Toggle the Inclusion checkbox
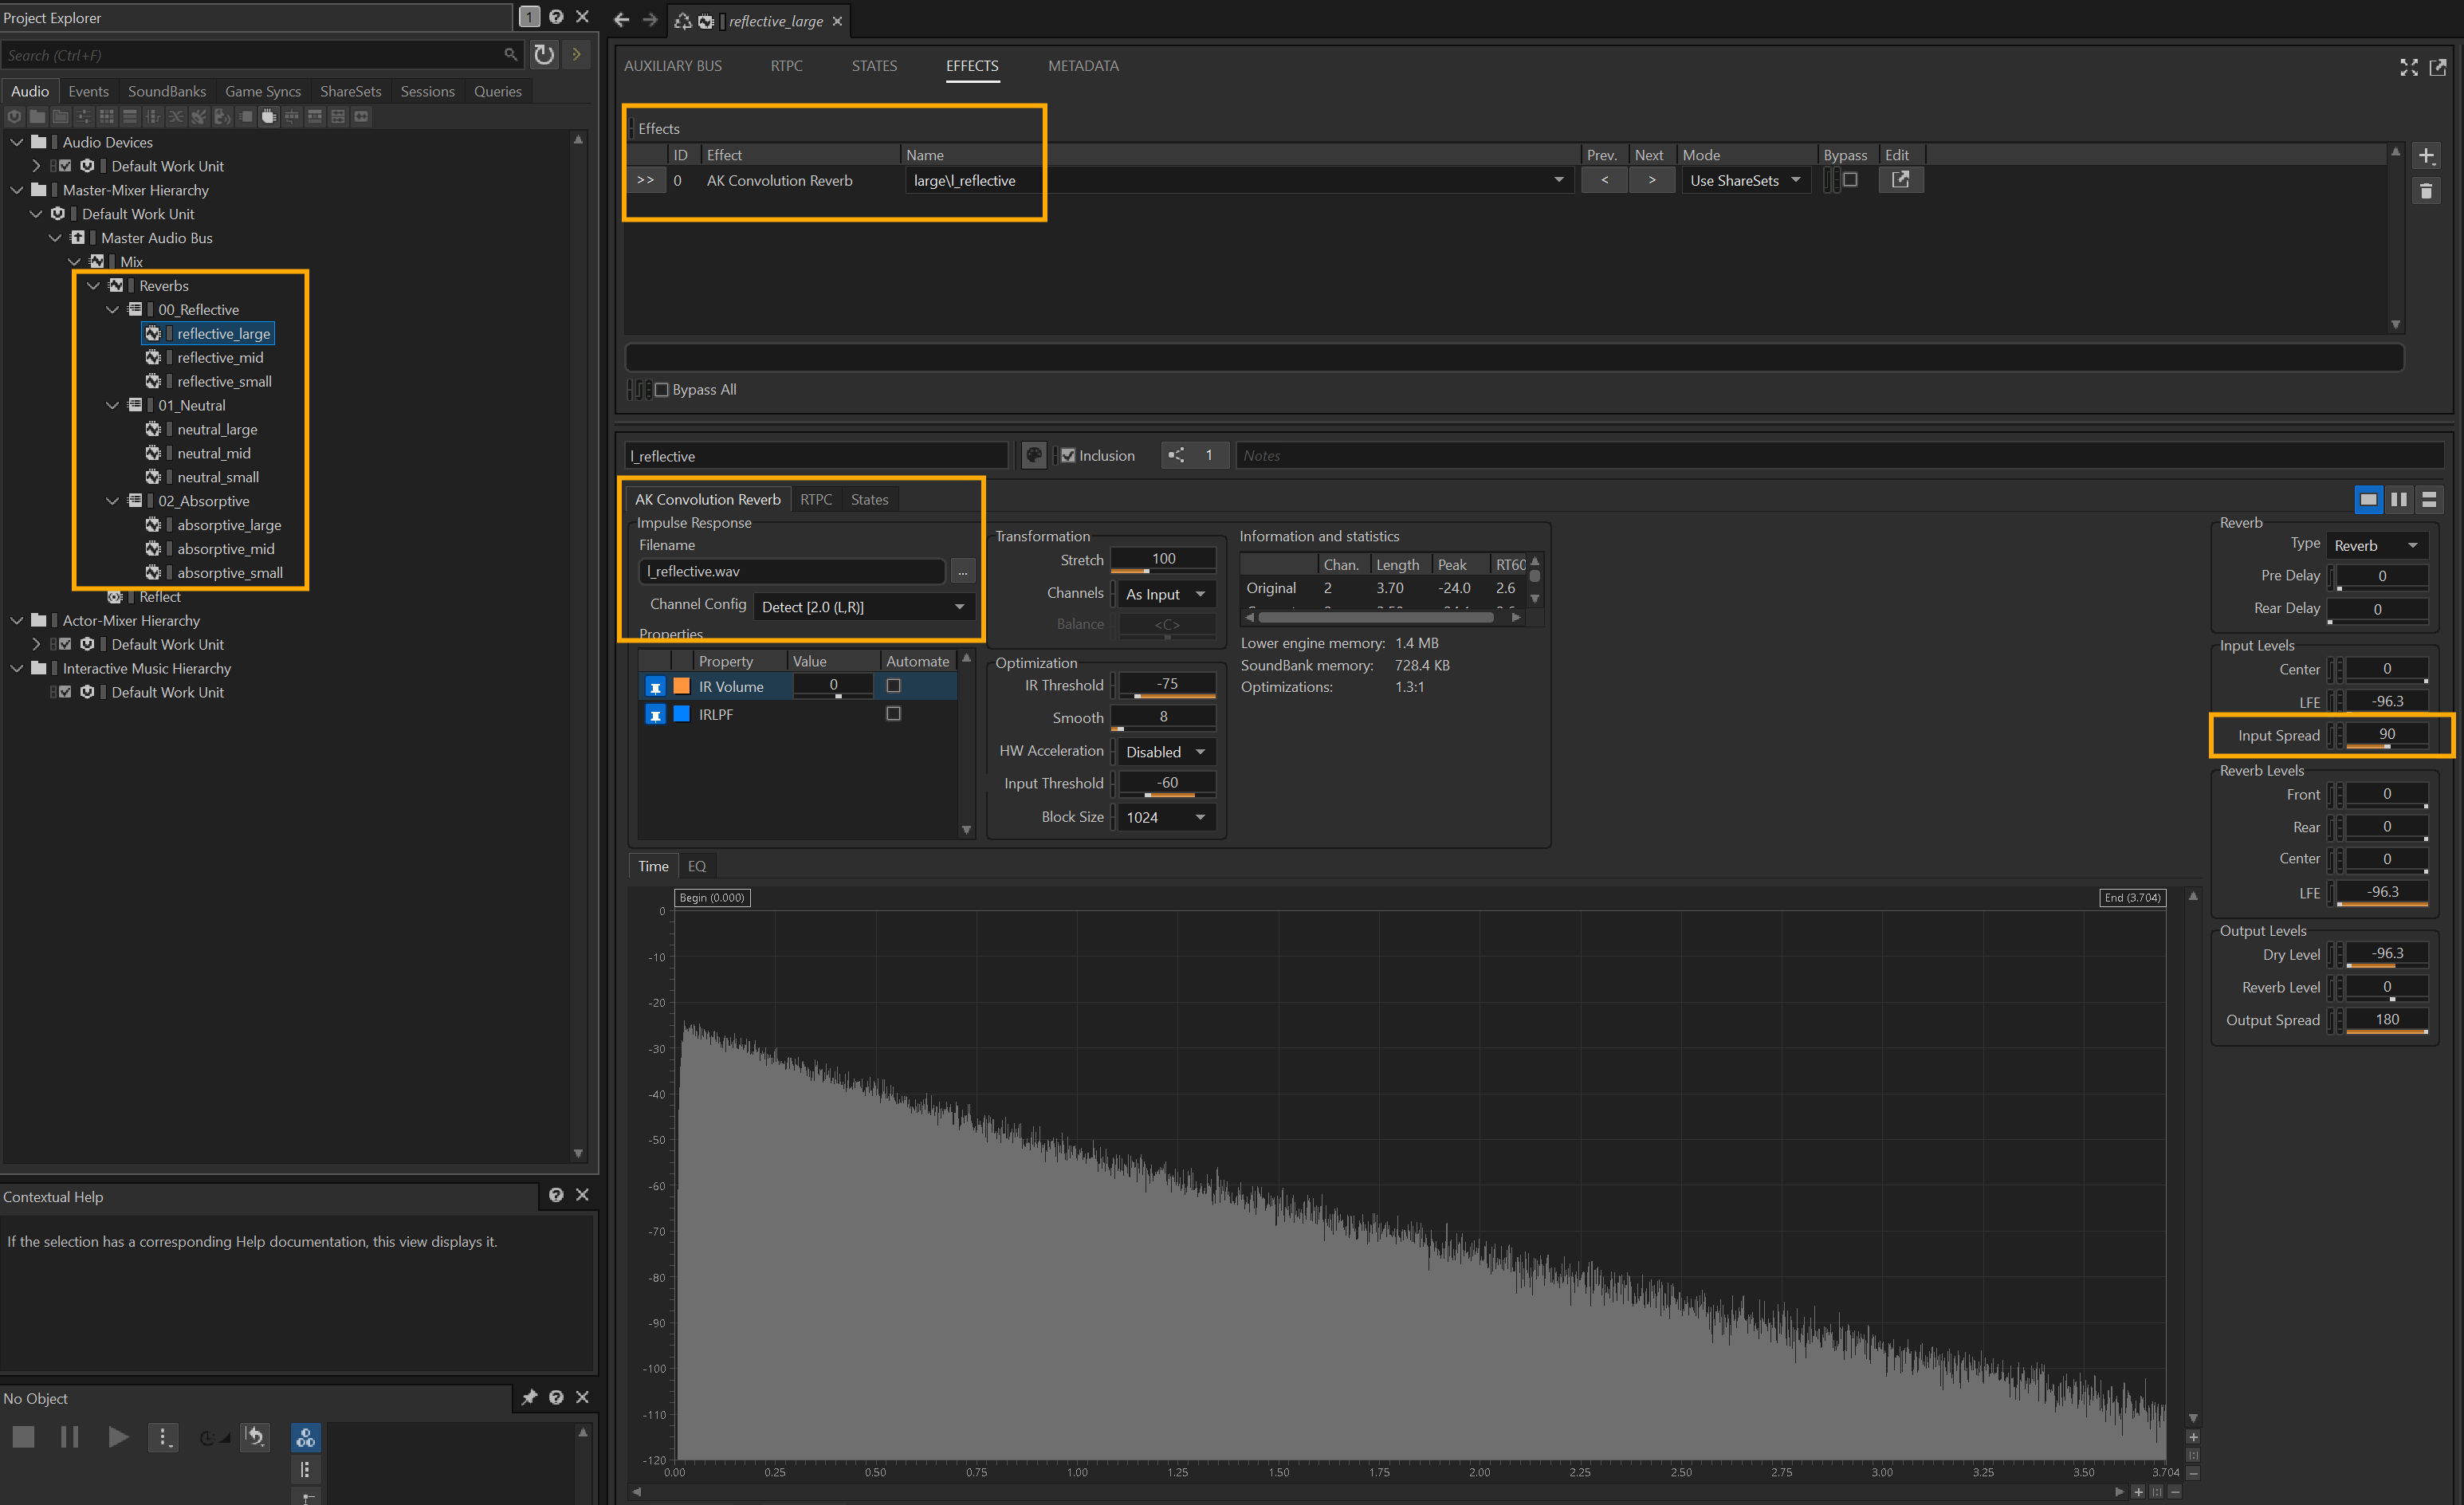Screen dimensions: 2464x1505 [x=1068, y=456]
